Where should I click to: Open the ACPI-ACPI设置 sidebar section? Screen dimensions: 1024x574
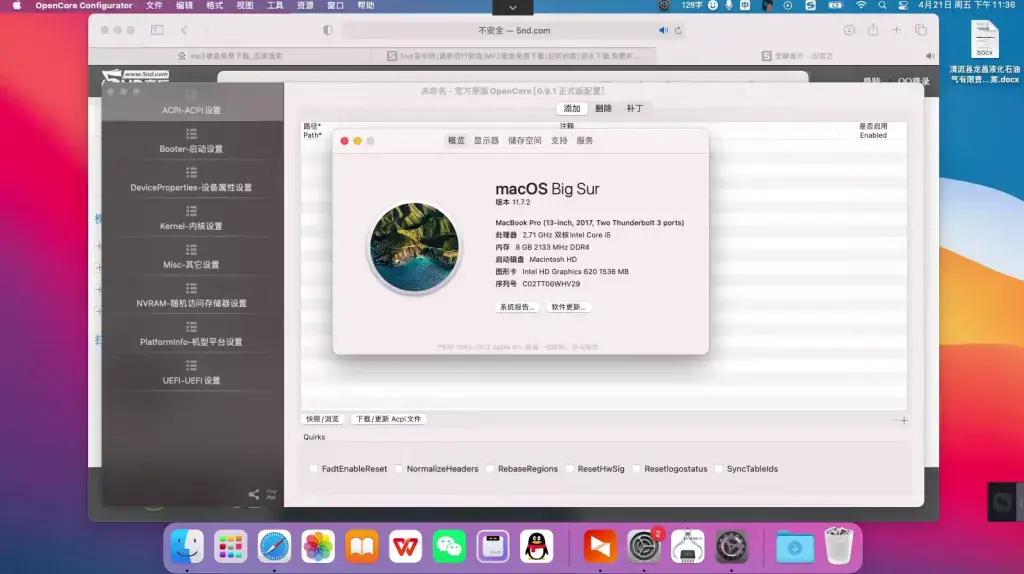click(x=191, y=103)
